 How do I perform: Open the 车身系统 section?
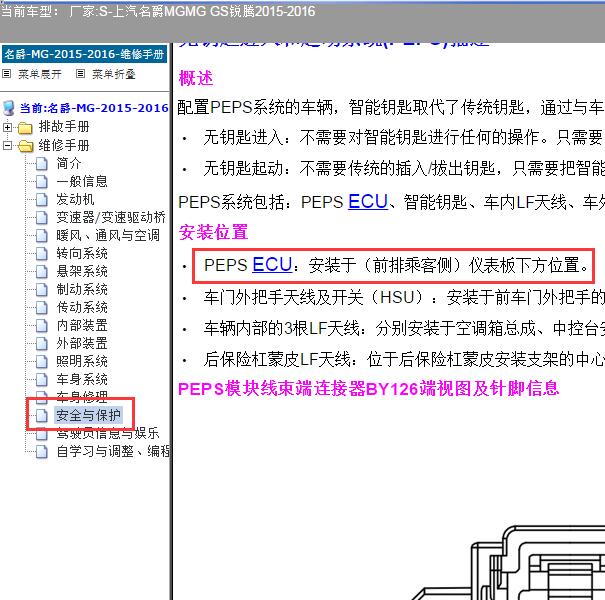[x=82, y=379]
